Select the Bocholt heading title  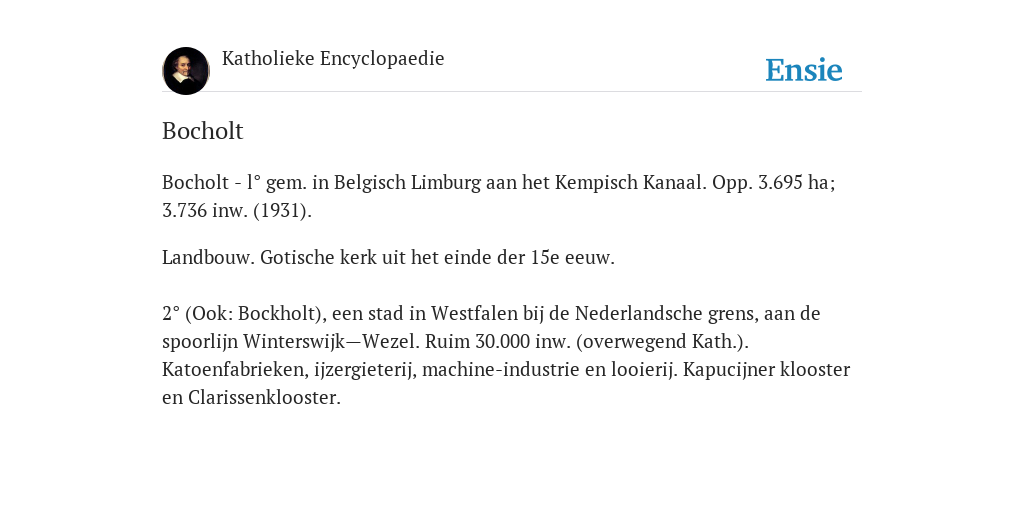tap(202, 131)
